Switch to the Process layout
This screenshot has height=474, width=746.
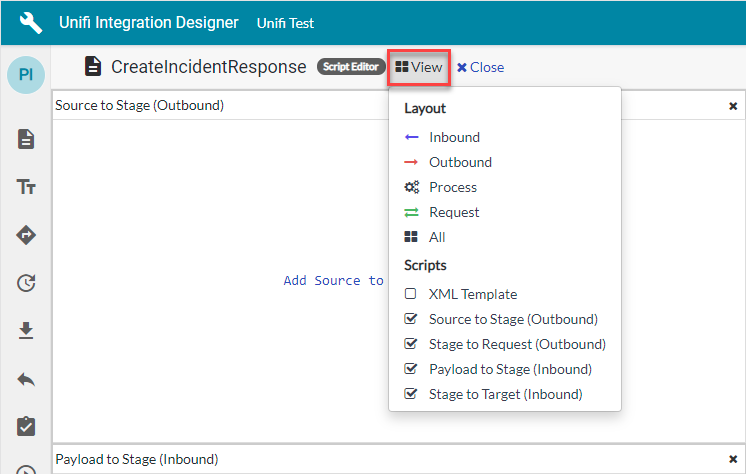452,188
